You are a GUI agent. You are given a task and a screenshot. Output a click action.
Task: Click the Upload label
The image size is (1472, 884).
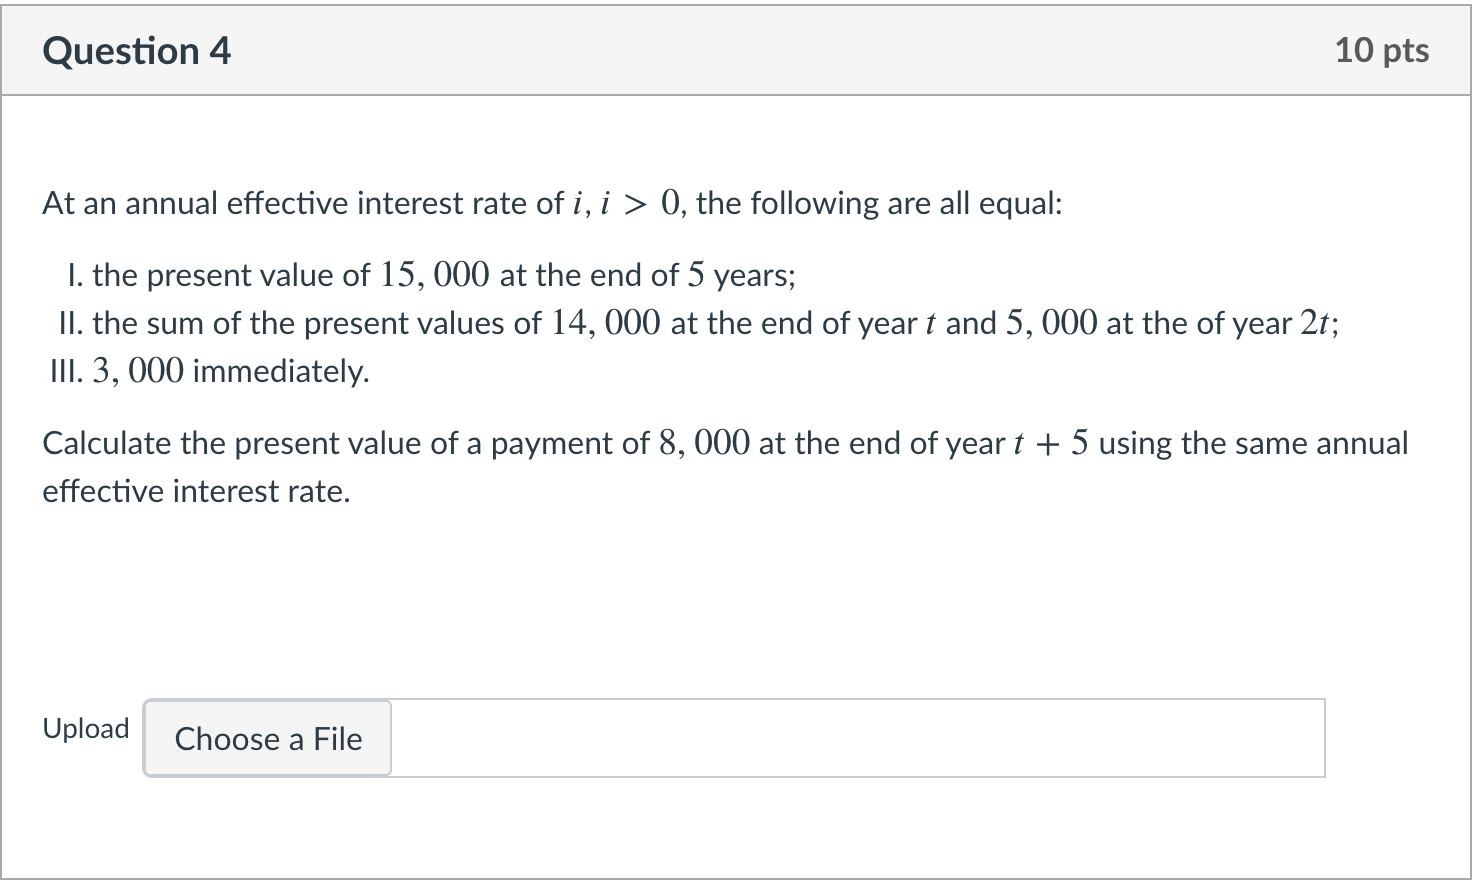(x=86, y=729)
